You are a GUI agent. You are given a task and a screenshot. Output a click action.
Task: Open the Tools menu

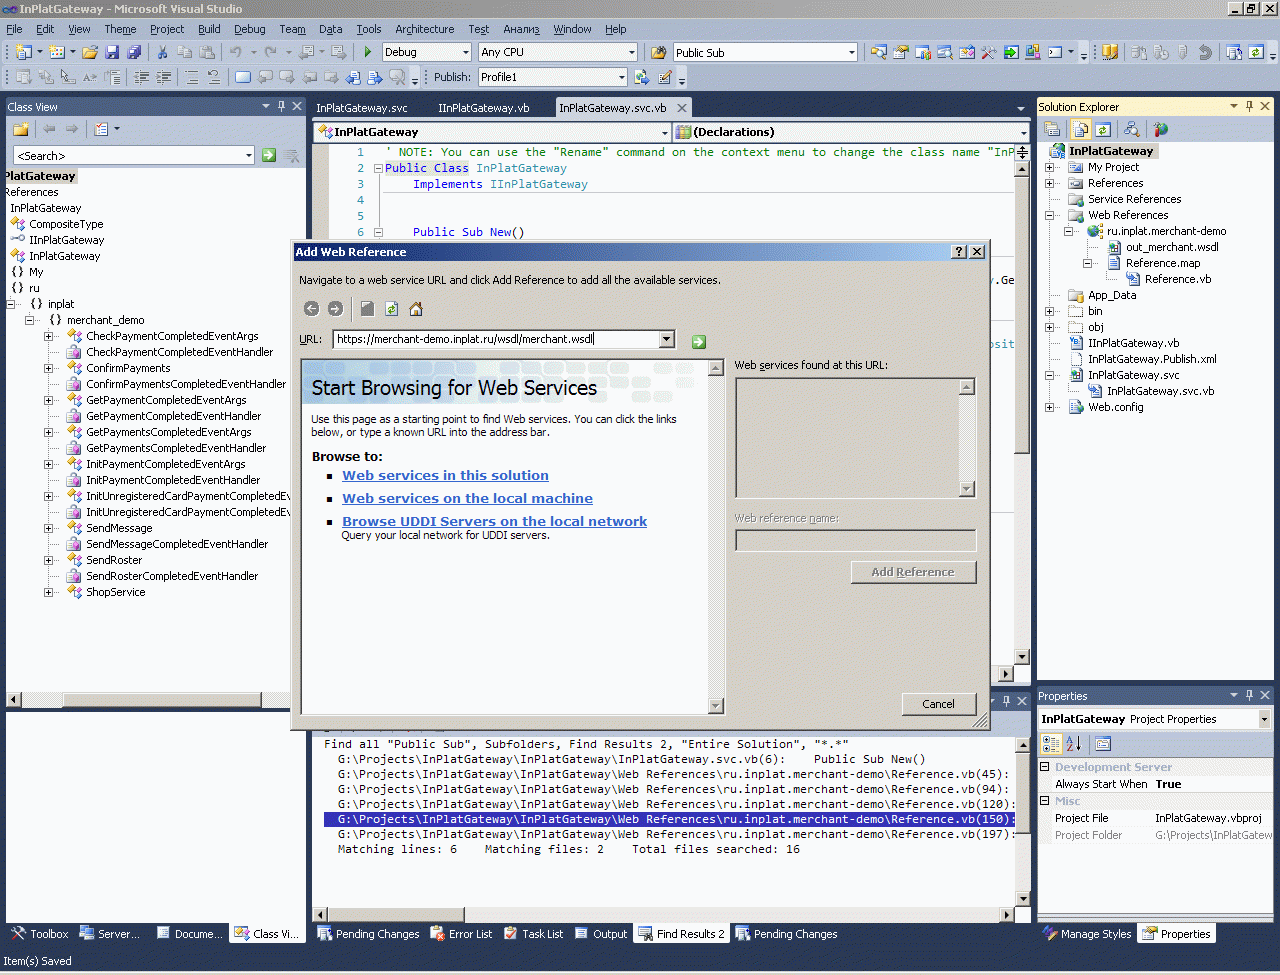point(369,29)
